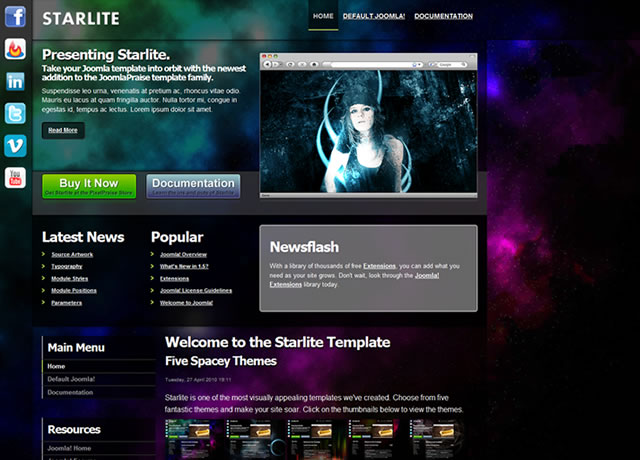This screenshot has height=460, width=640.
Task: Click Joomla! Extensions link in Newsflash text
Action: tap(427, 276)
